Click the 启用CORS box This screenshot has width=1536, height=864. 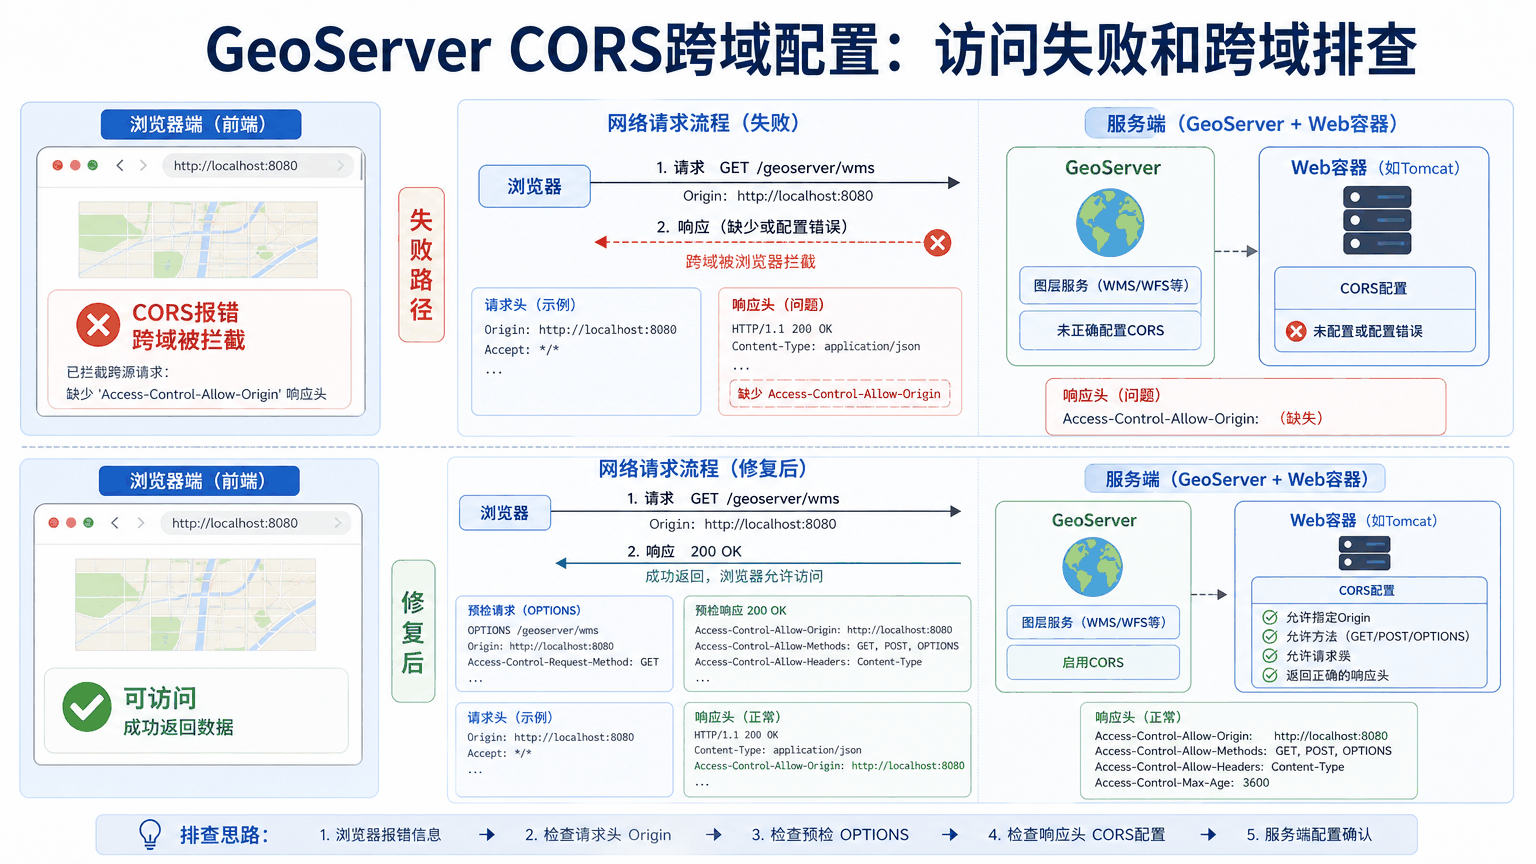[1093, 662]
